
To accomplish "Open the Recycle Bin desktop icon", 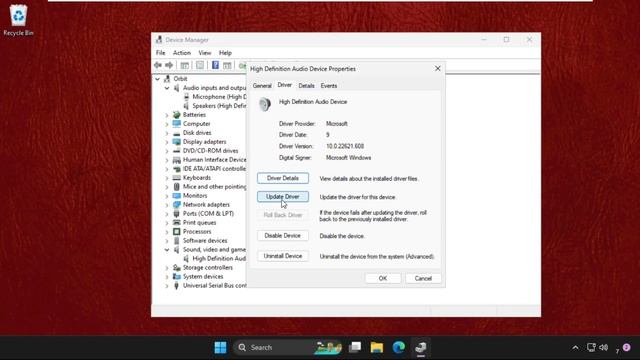I will (x=18, y=20).
